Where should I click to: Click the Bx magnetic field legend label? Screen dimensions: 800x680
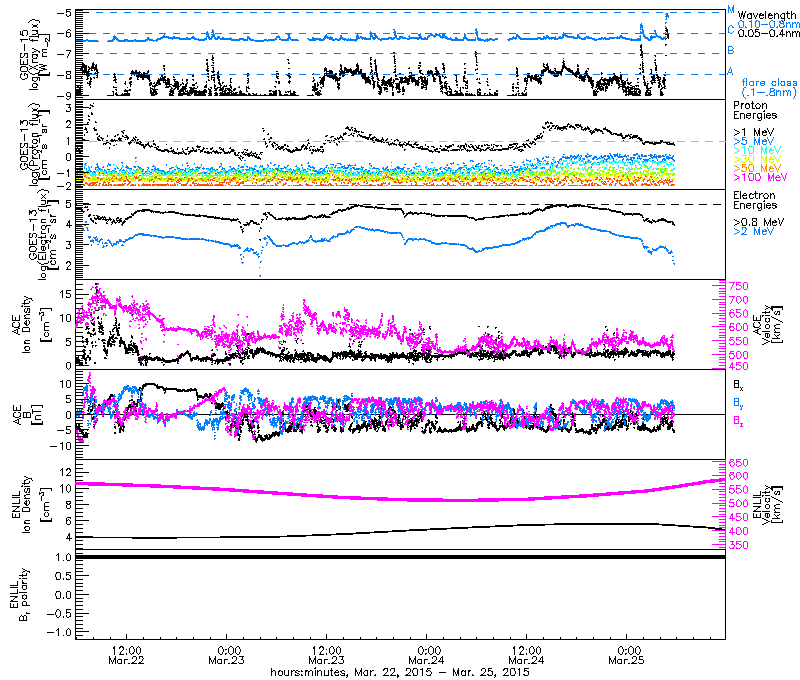tap(738, 385)
